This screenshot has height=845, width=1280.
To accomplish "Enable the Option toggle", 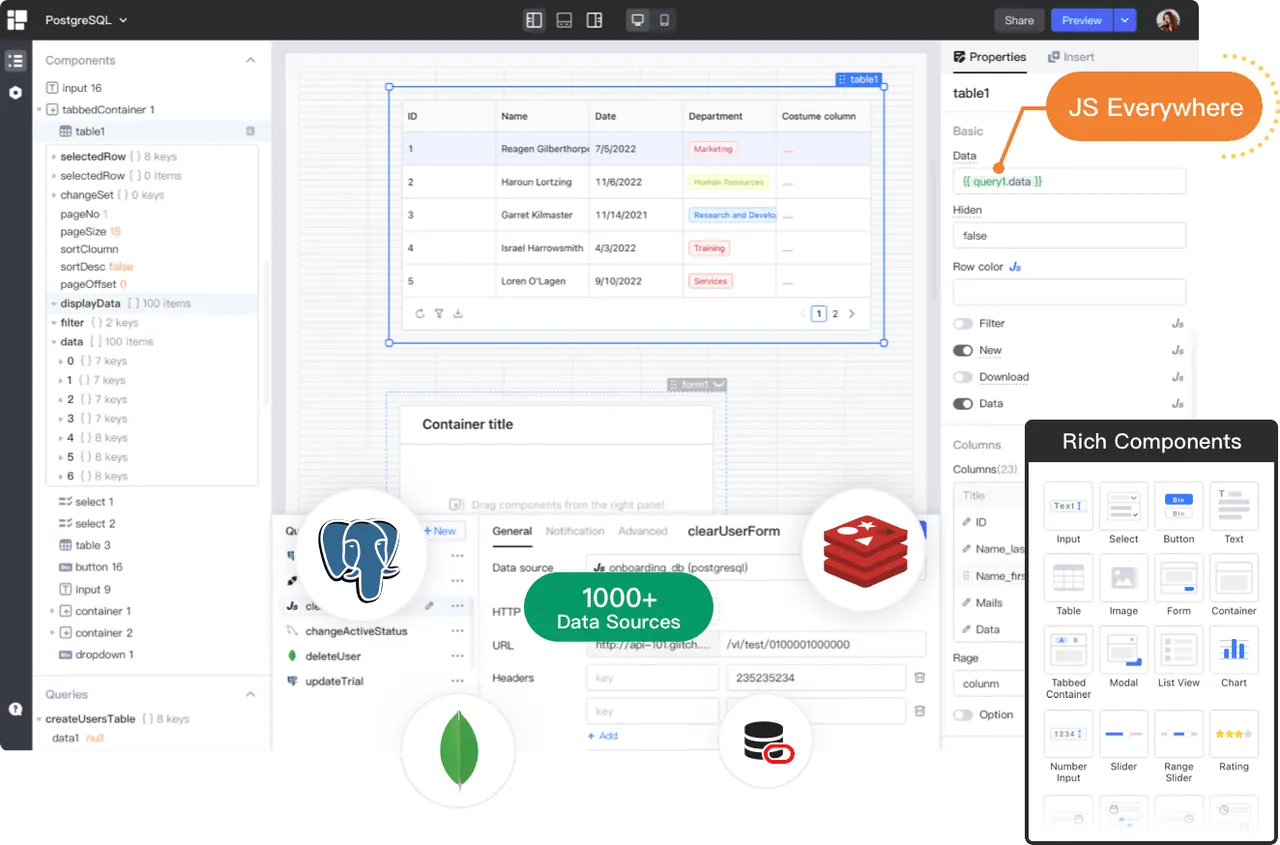I will 963,715.
